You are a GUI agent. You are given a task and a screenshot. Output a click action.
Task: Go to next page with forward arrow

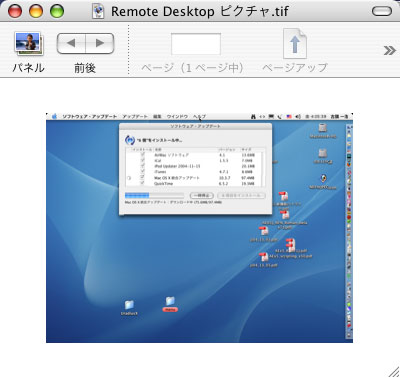(x=100, y=43)
